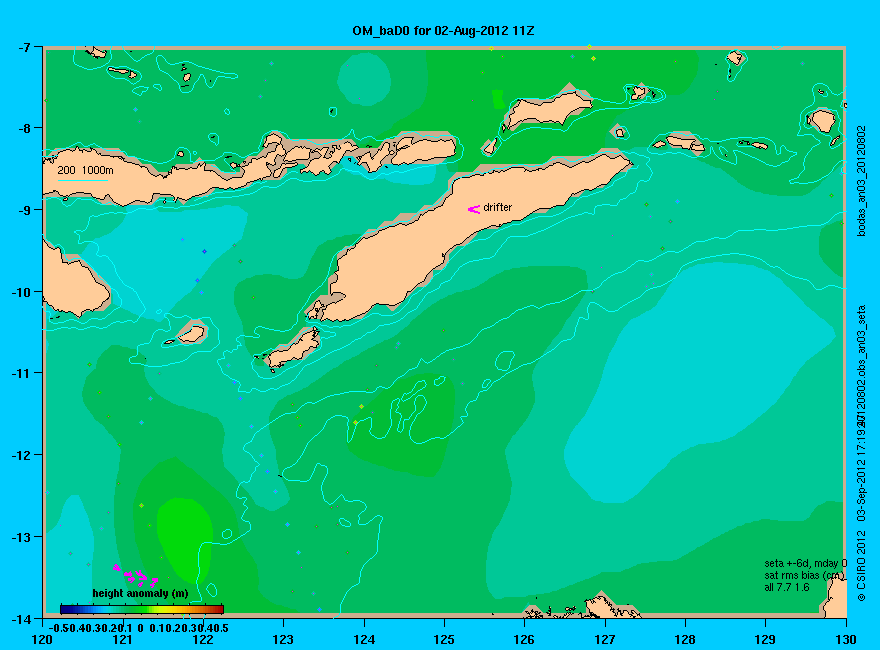Click the magenta drifter arrow marker beside the 'drifter' label
Viewport: 880px width, 650px height.
click(474, 209)
